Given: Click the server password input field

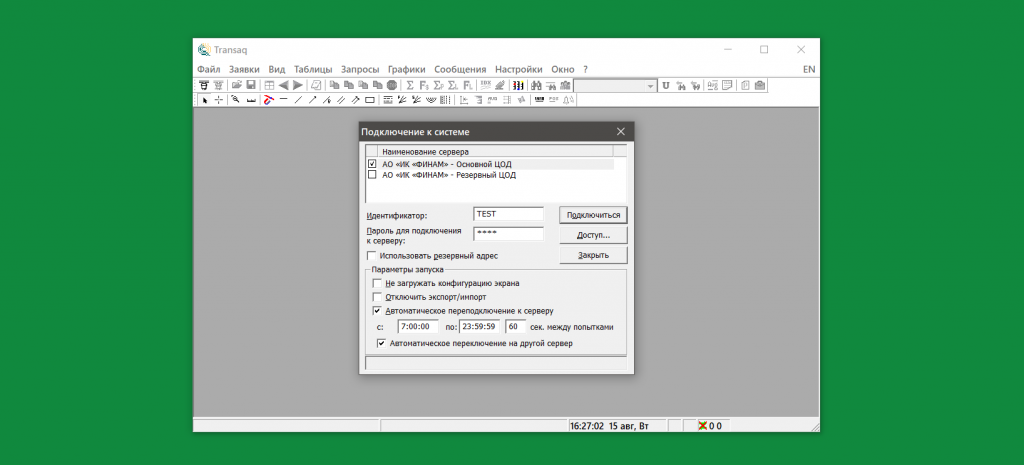Looking at the screenshot, I should 509,234.
